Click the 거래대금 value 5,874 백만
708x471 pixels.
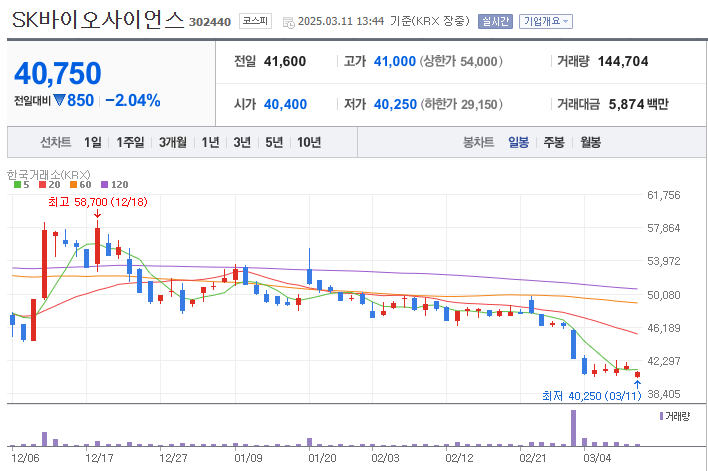[638, 104]
